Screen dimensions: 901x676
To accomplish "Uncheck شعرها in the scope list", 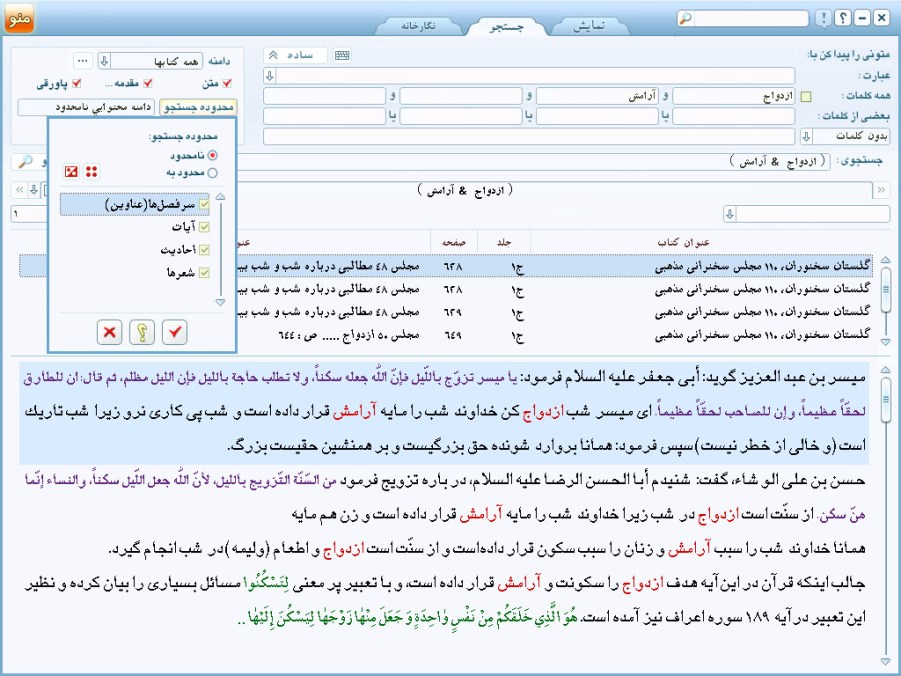I will click(204, 273).
